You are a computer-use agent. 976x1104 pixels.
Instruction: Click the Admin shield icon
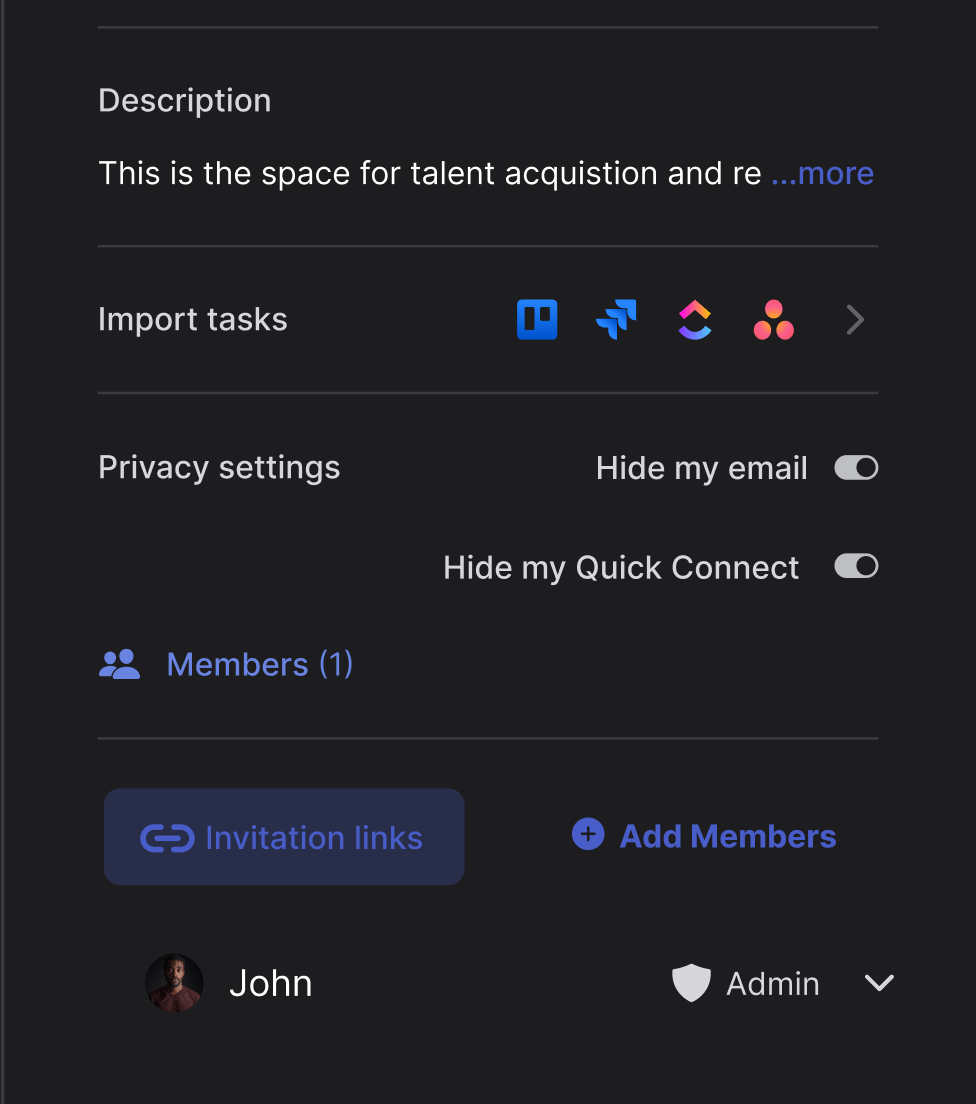click(691, 984)
